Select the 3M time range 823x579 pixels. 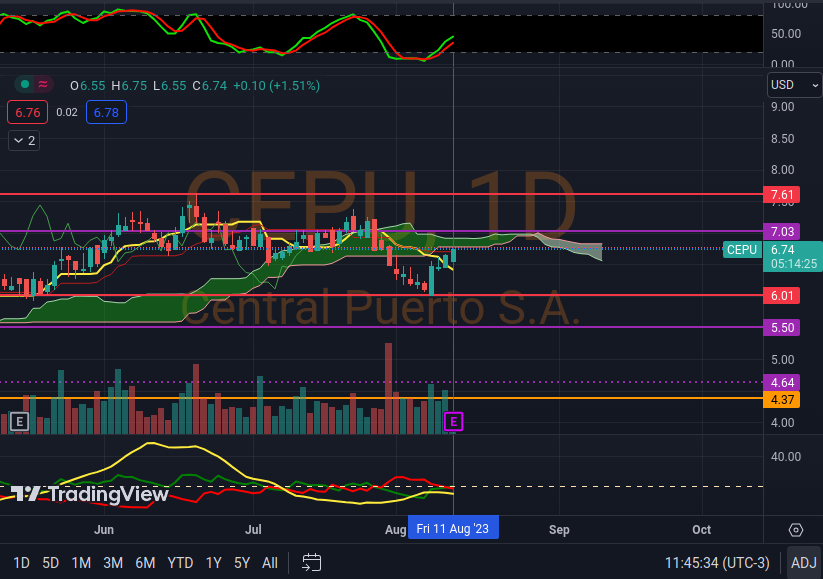point(113,563)
